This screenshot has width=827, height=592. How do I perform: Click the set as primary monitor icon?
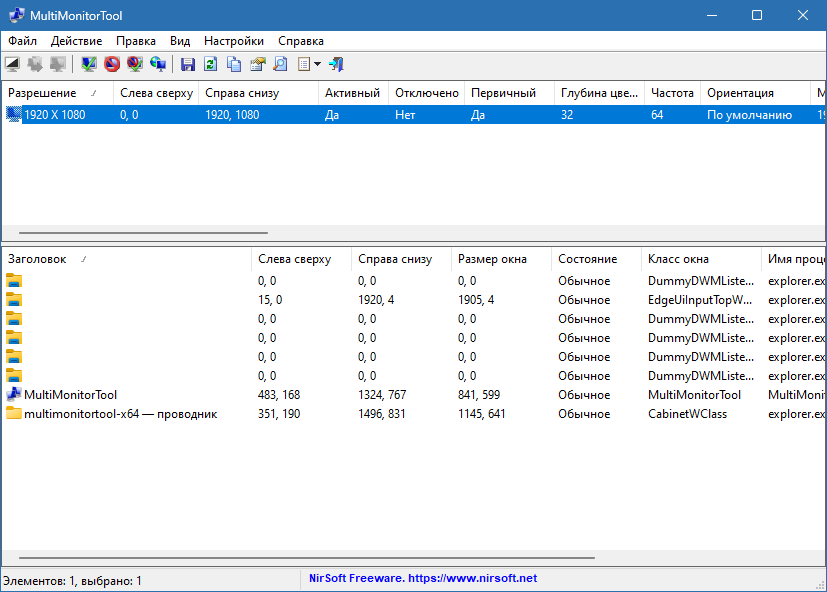pos(158,64)
